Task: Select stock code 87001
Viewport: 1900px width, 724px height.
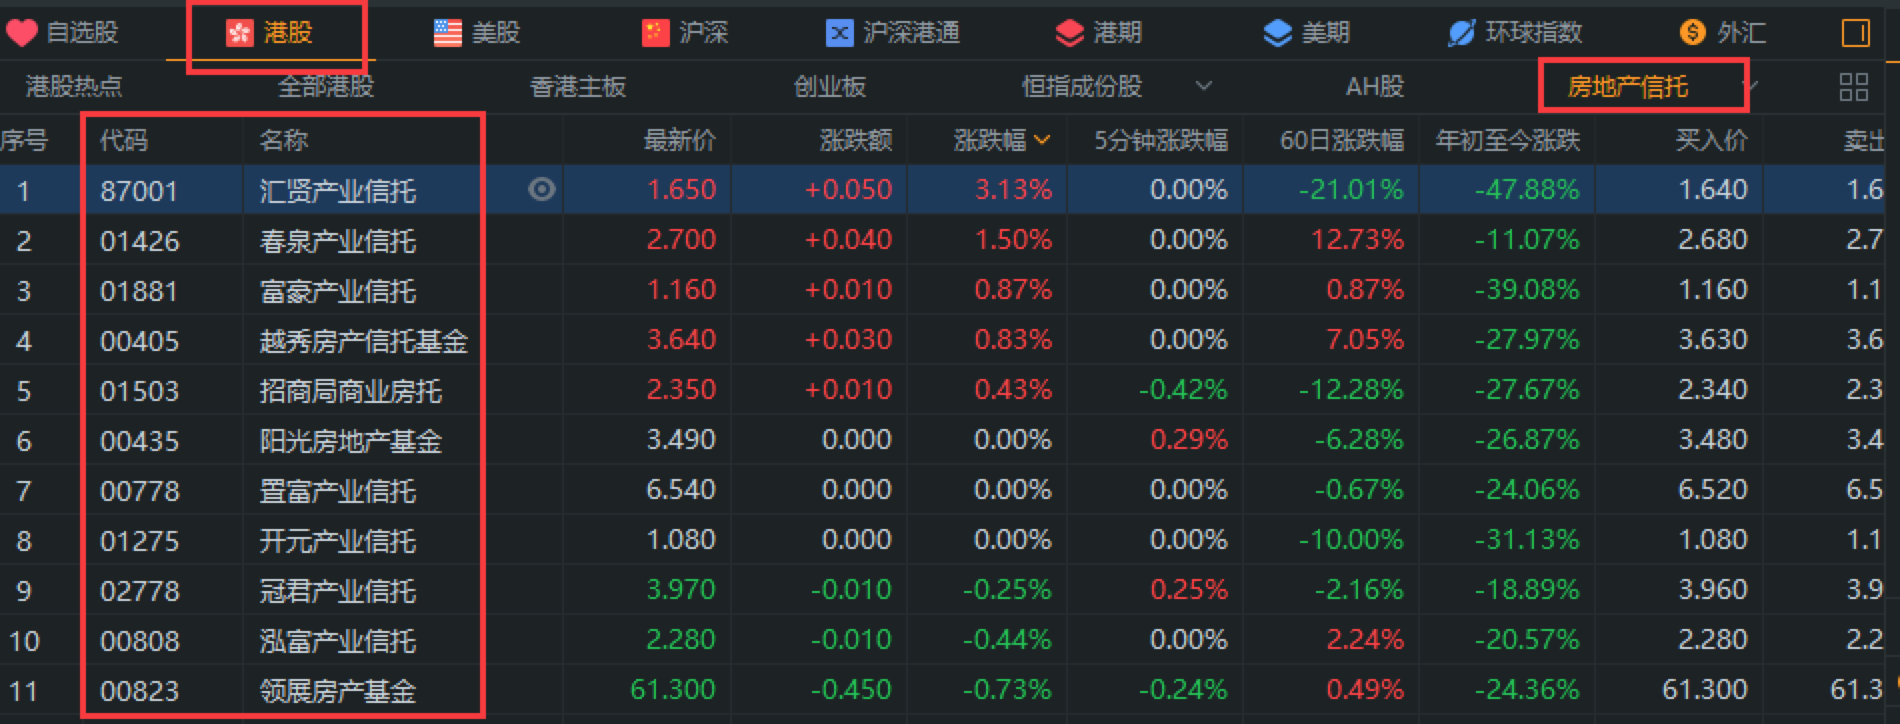Action: click(139, 190)
